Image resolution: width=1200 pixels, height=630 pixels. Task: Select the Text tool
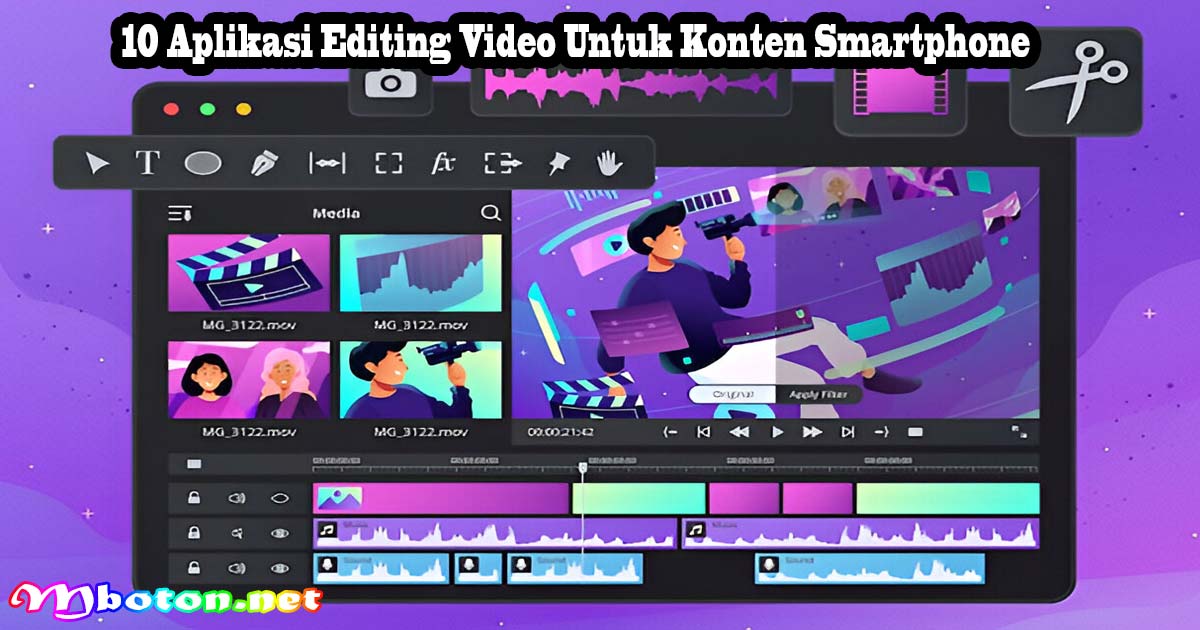(148, 163)
